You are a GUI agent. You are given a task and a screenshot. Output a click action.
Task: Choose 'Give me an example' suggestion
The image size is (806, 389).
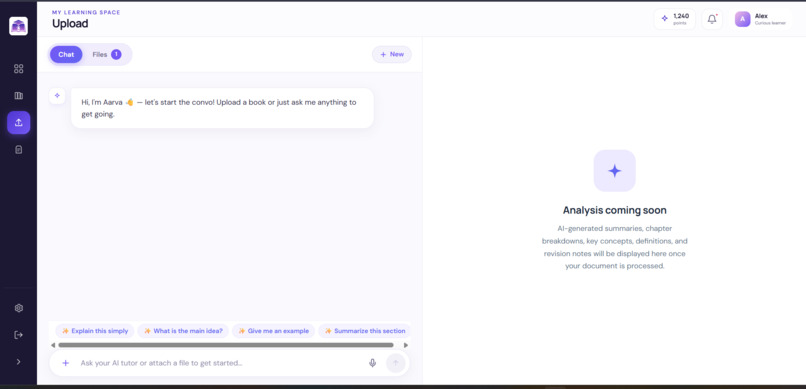pyautogui.click(x=273, y=331)
